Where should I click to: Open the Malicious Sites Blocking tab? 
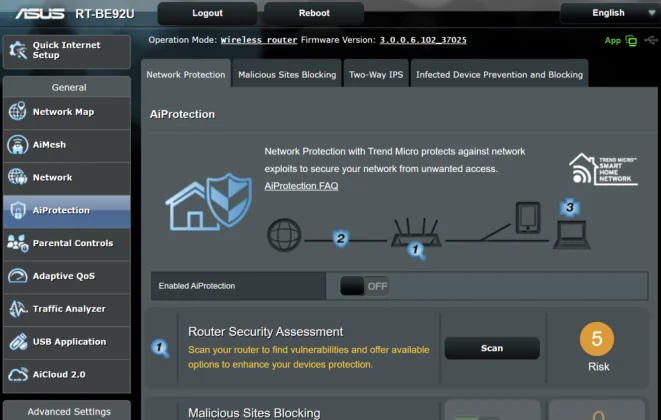pos(287,75)
